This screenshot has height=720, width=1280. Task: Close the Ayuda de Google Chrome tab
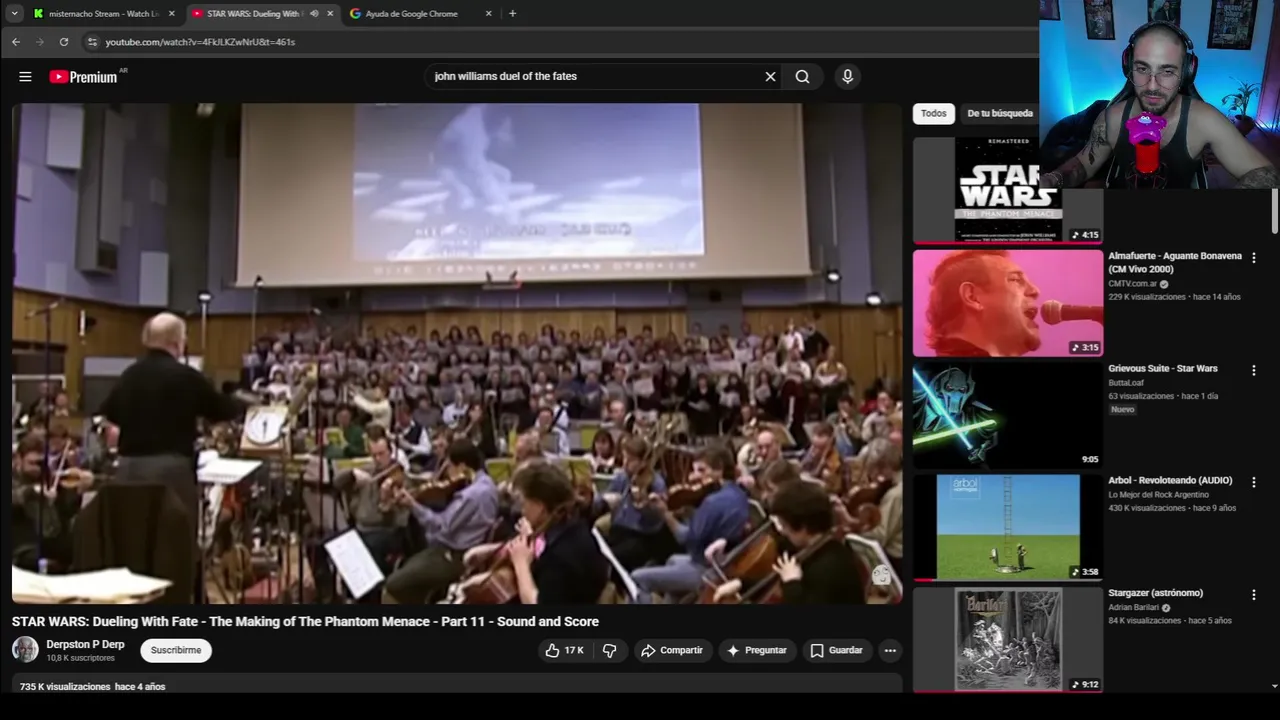(x=488, y=13)
